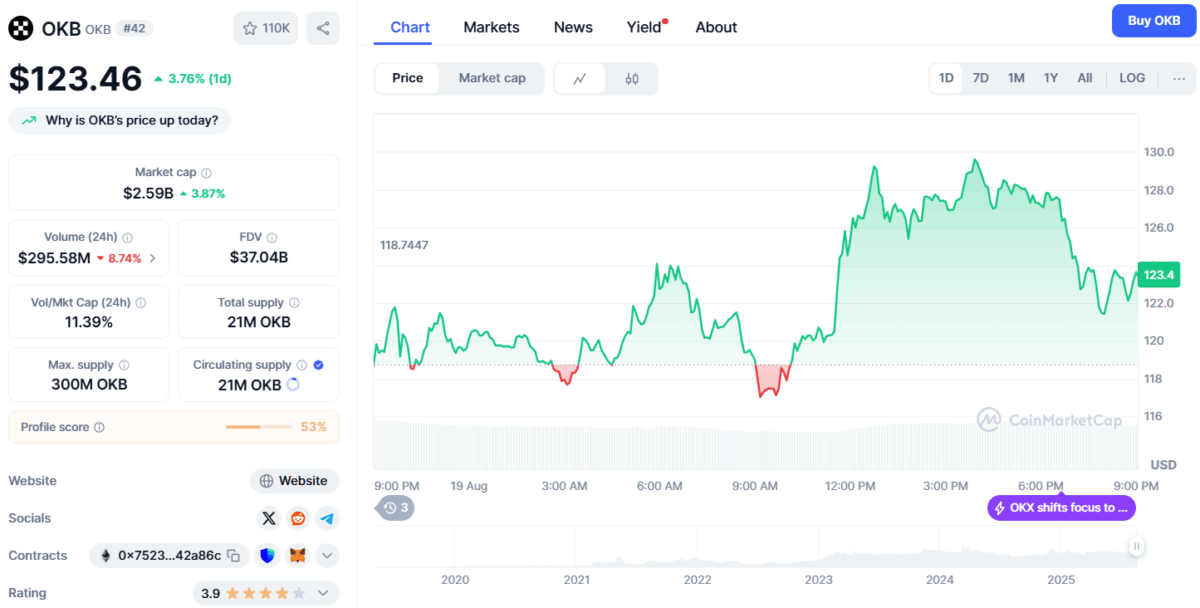Open the Website link button
This screenshot has width=1200, height=608.
[294, 481]
